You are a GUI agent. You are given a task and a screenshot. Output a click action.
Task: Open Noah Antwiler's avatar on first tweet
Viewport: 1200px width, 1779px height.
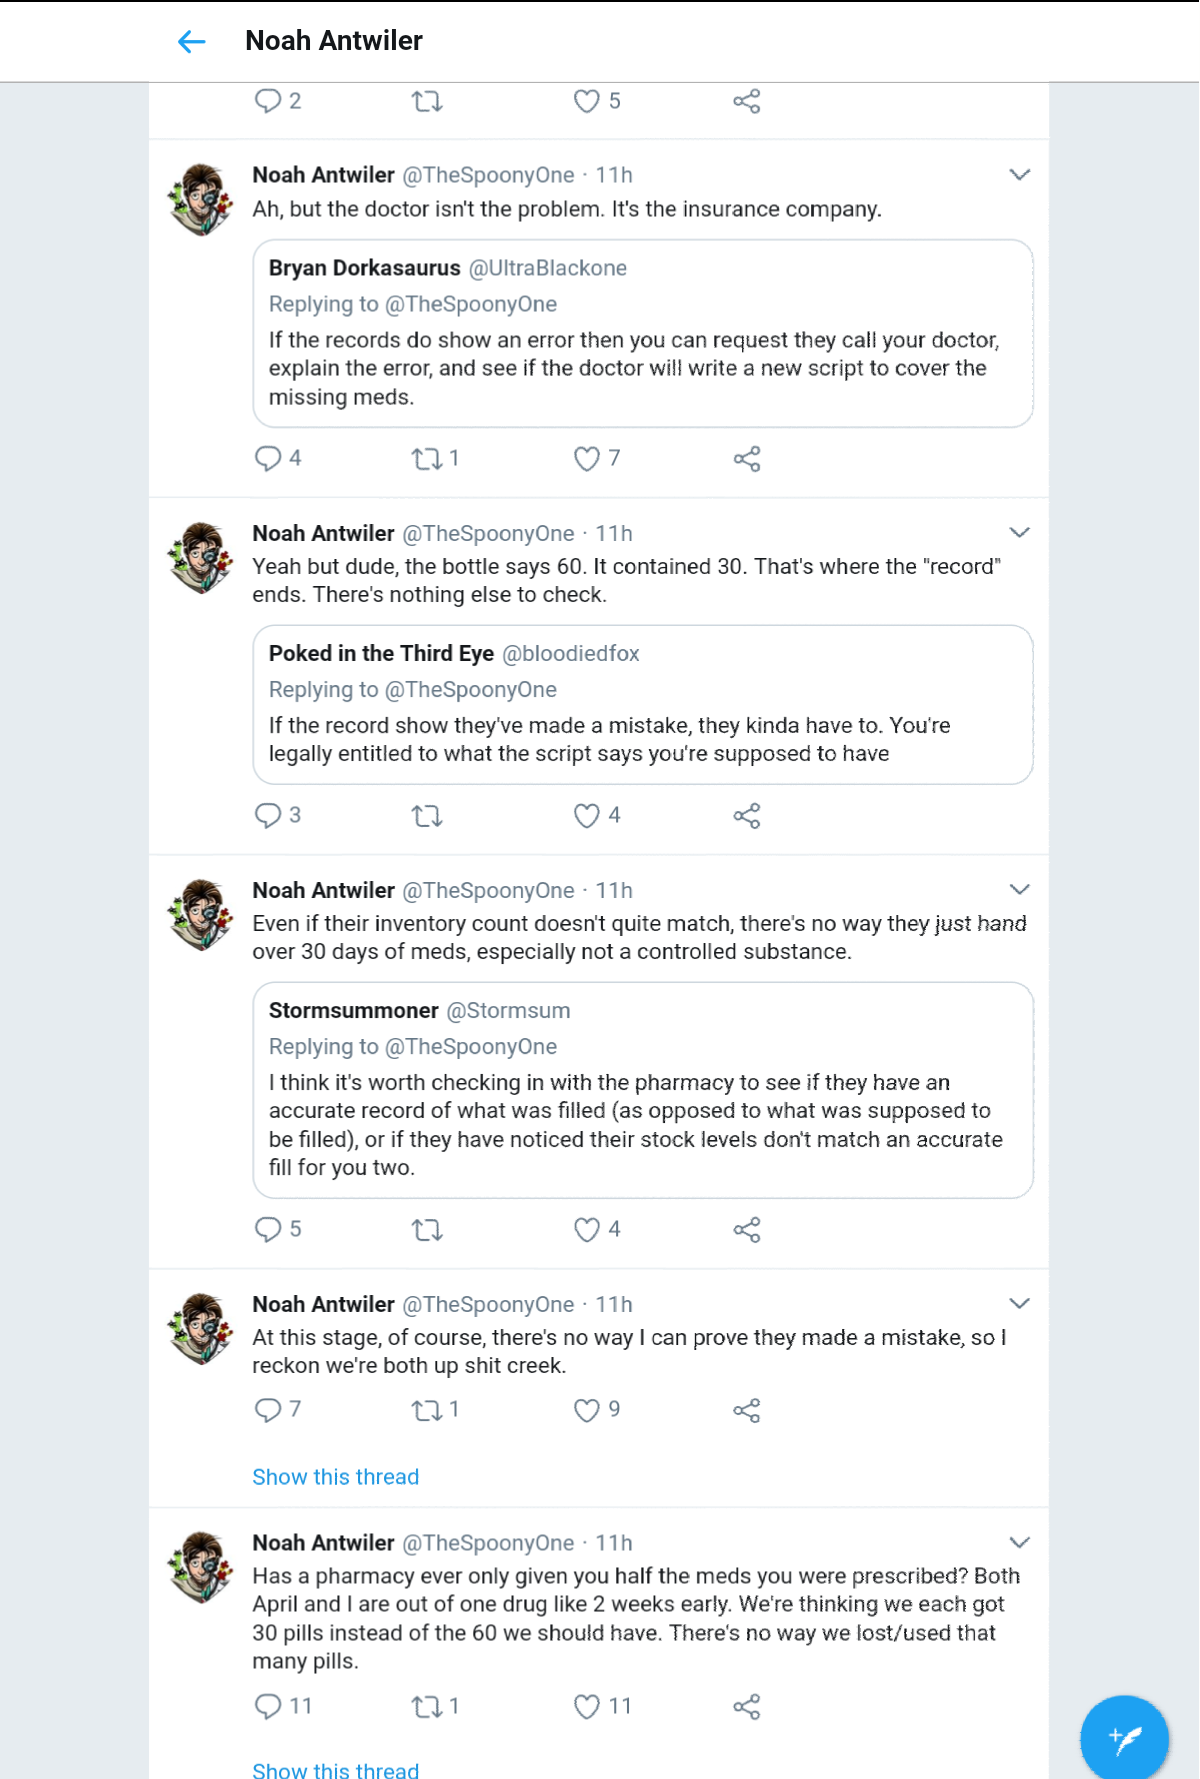201,200
